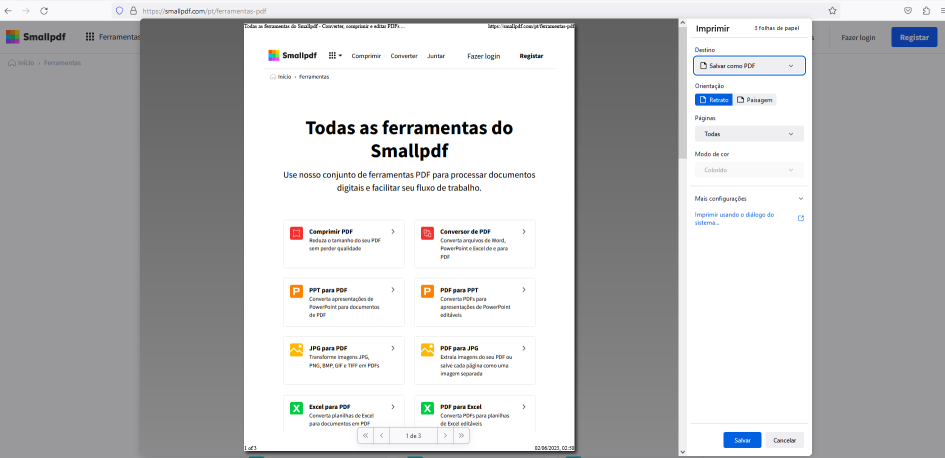Screen dimensions: 945x458
Task: Click the Cancelar button
Action: tap(785, 441)
